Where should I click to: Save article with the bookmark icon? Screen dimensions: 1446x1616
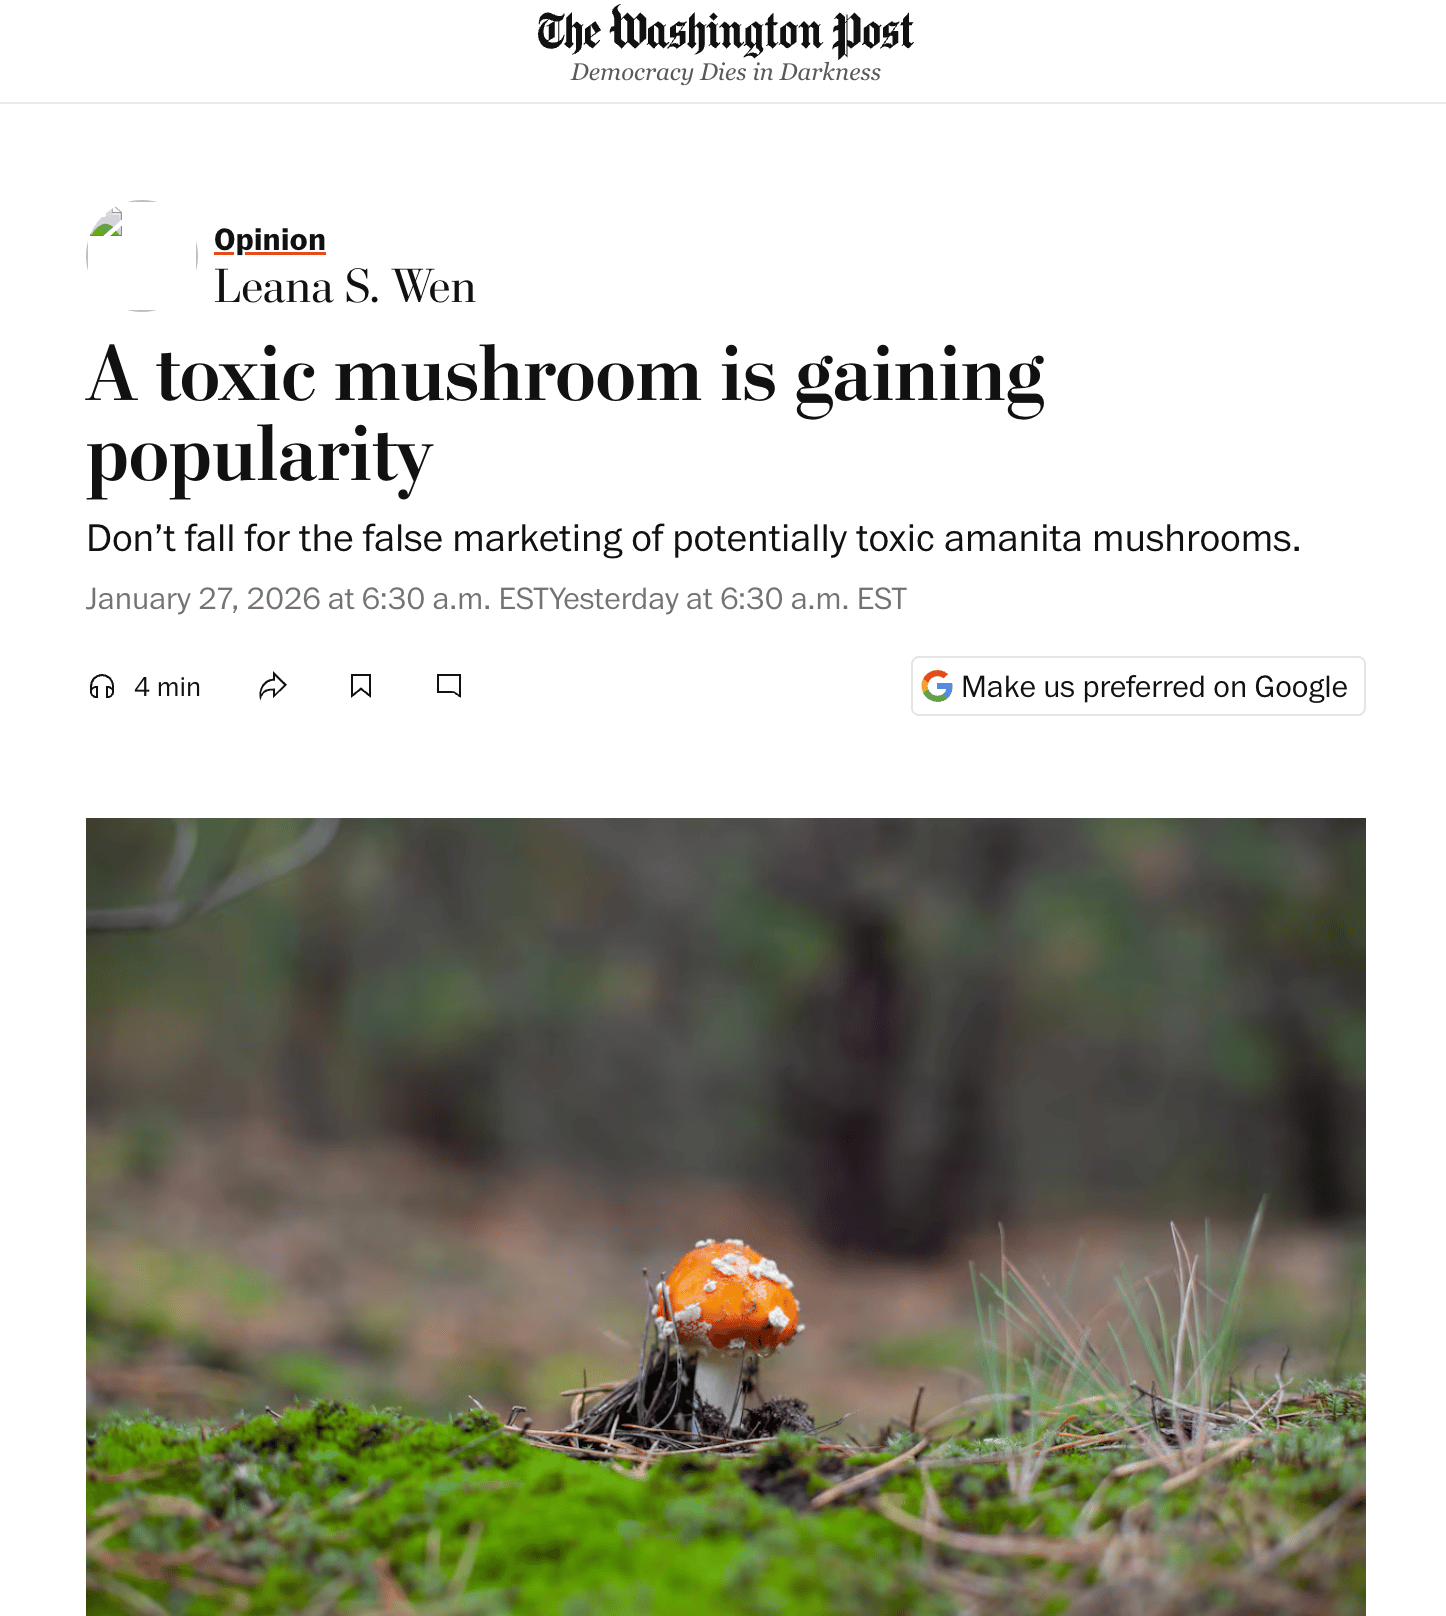pyautogui.click(x=361, y=686)
